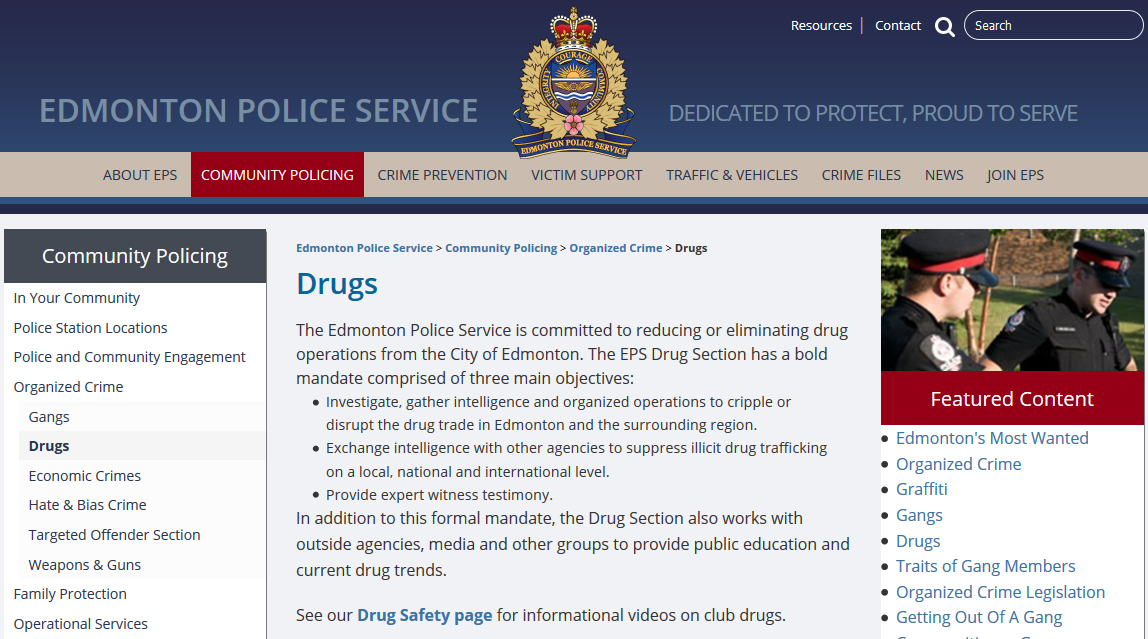The width and height of the screenshot is (1148, 639).
Task: Open the Drug Safety page link
Action: click(x=425, y=616)
